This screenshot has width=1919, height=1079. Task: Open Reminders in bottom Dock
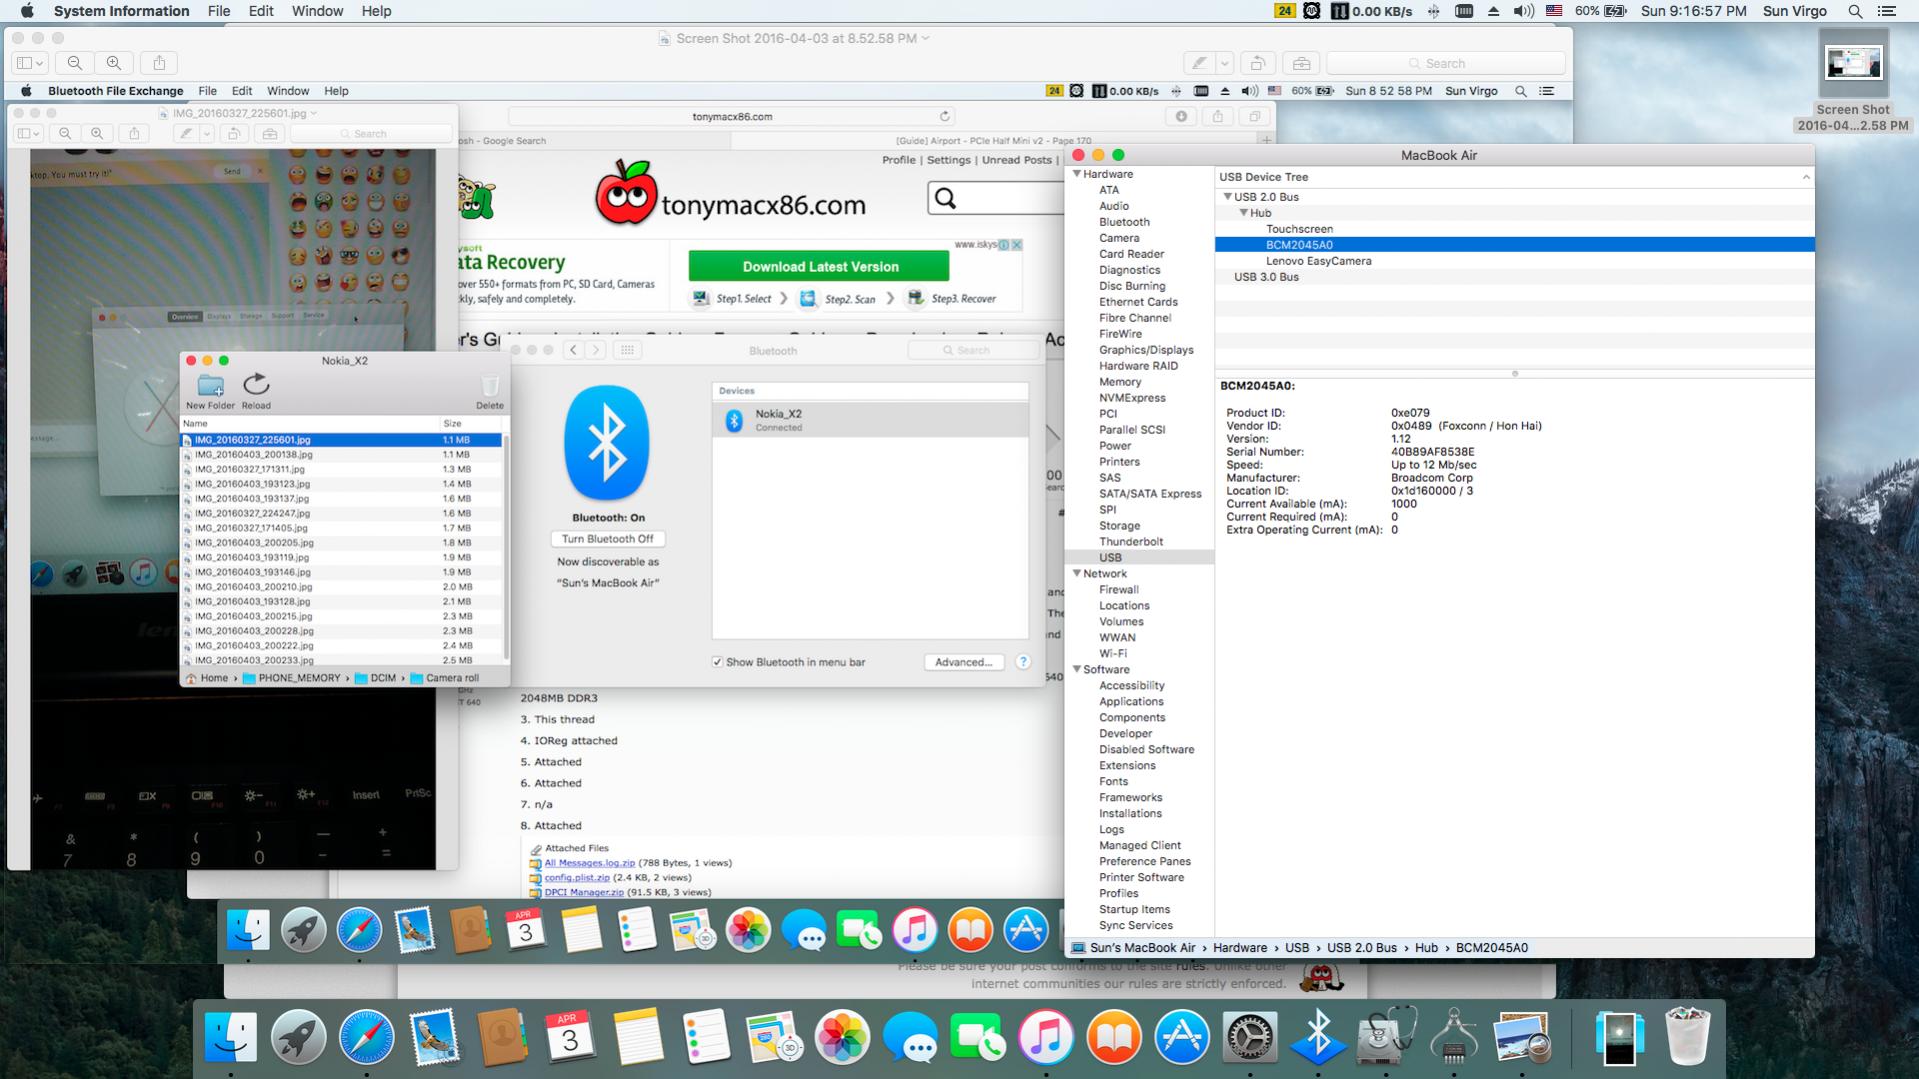click(x=706, y=1037)
